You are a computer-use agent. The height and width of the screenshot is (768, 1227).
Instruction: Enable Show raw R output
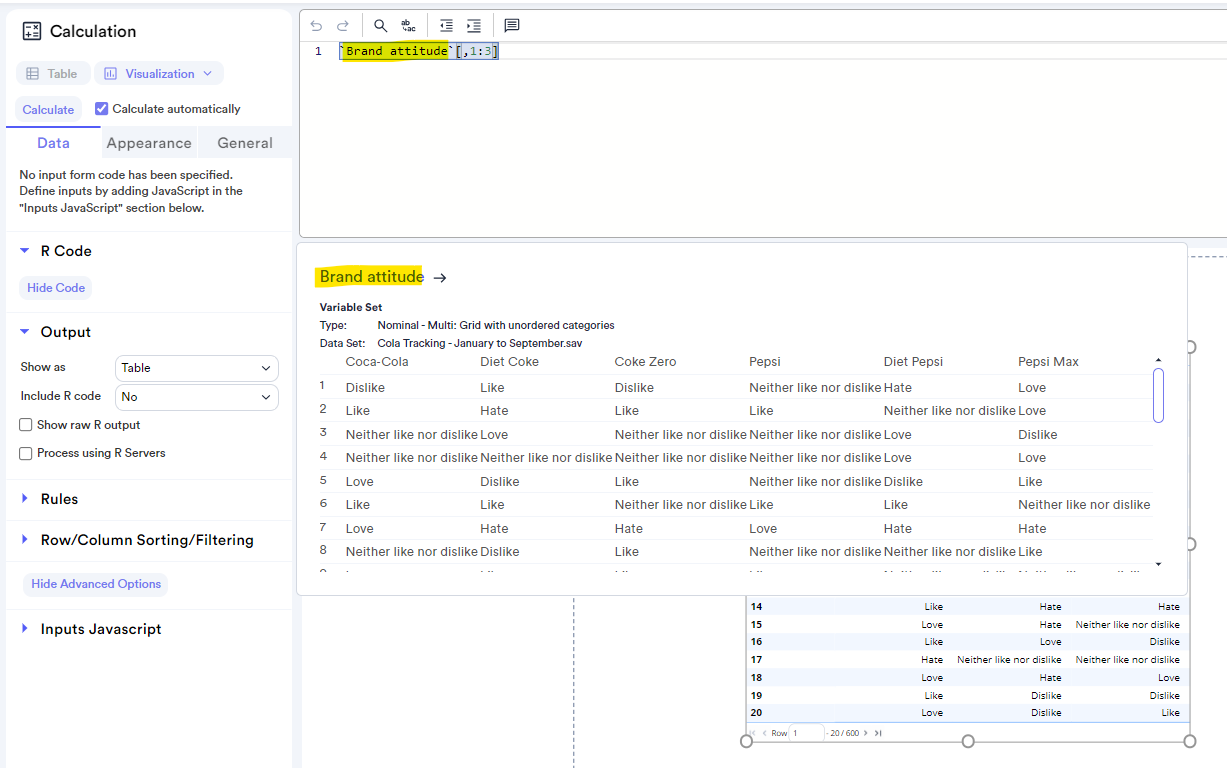24,424
